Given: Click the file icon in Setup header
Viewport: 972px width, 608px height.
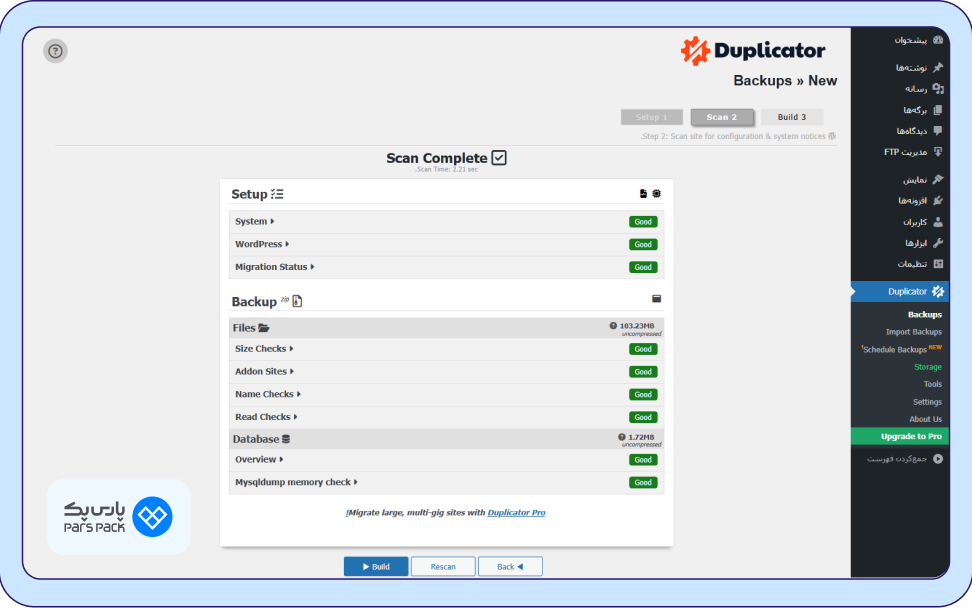Looking at the screenshot, I should tap(643, 193).
